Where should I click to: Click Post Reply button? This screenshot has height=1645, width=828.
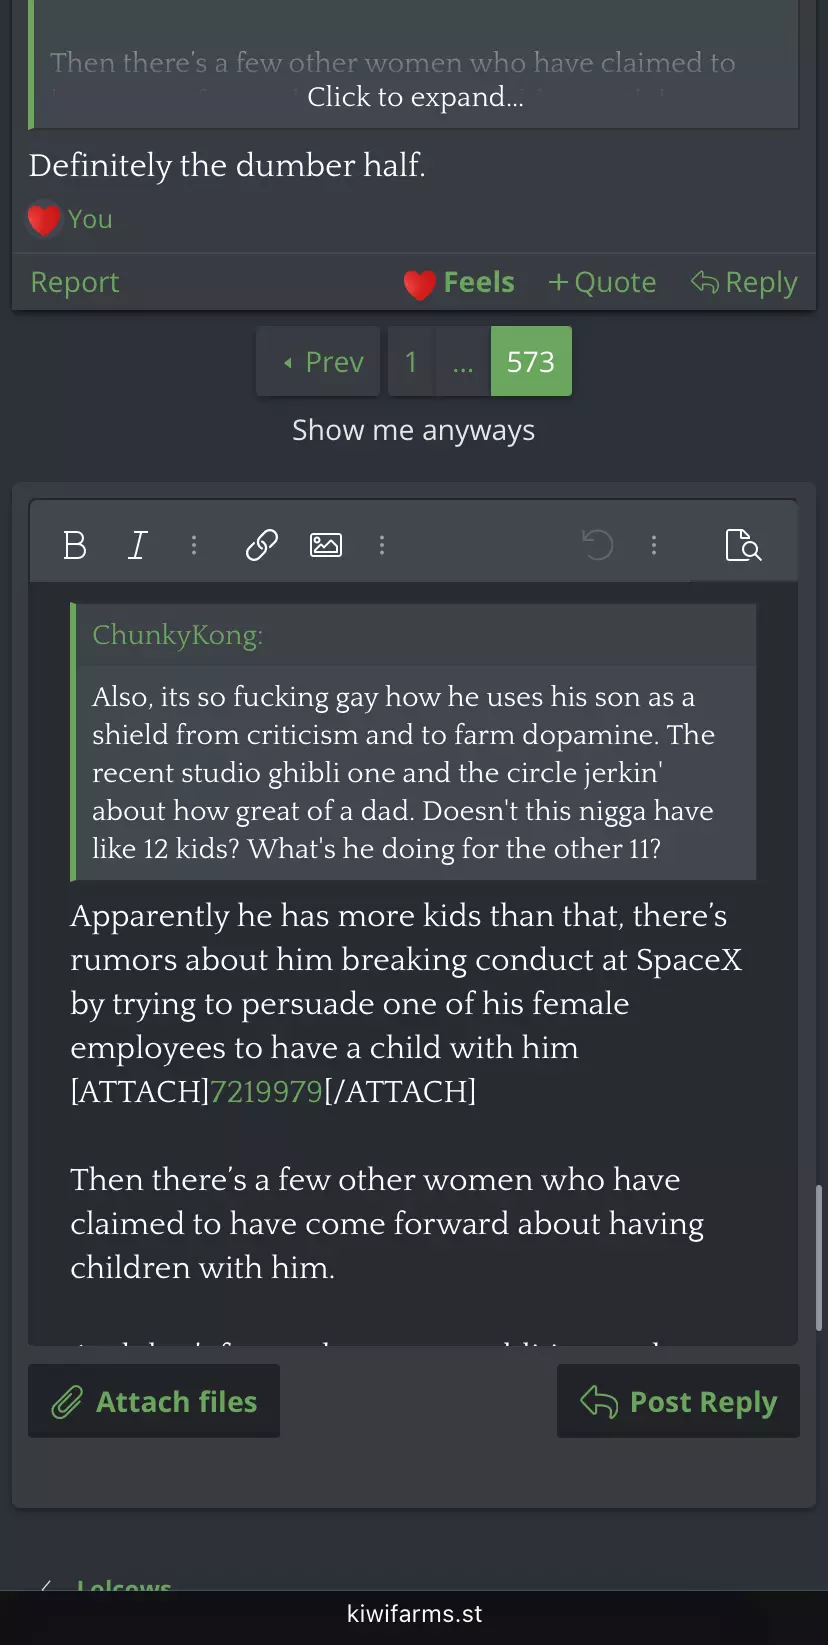point(678,1401)
